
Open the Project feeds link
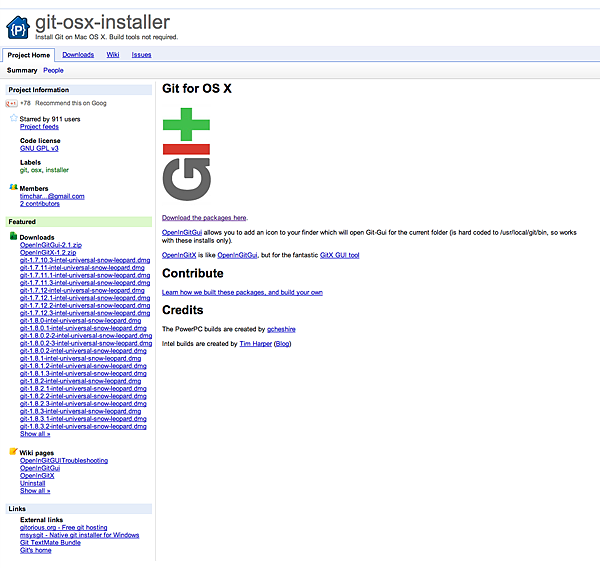39,127
